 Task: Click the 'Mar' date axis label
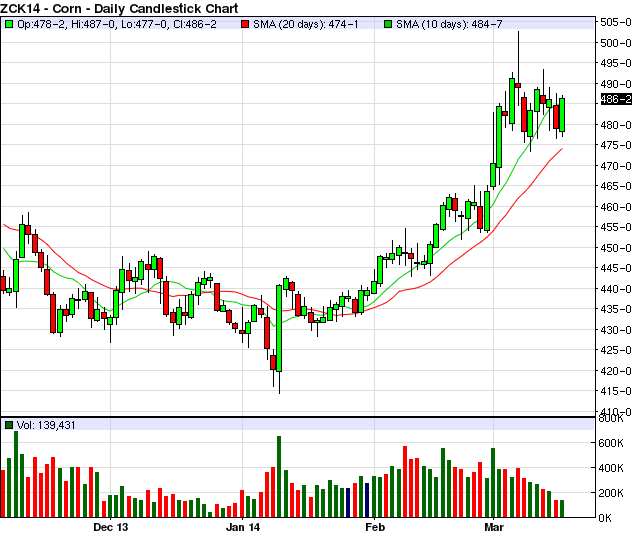(494, 527)
